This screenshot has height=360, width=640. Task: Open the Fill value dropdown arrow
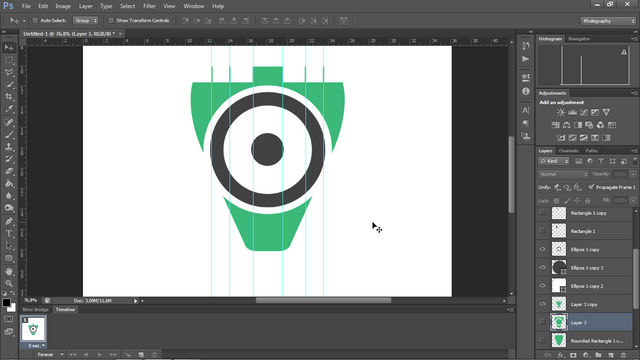point(633,200)
